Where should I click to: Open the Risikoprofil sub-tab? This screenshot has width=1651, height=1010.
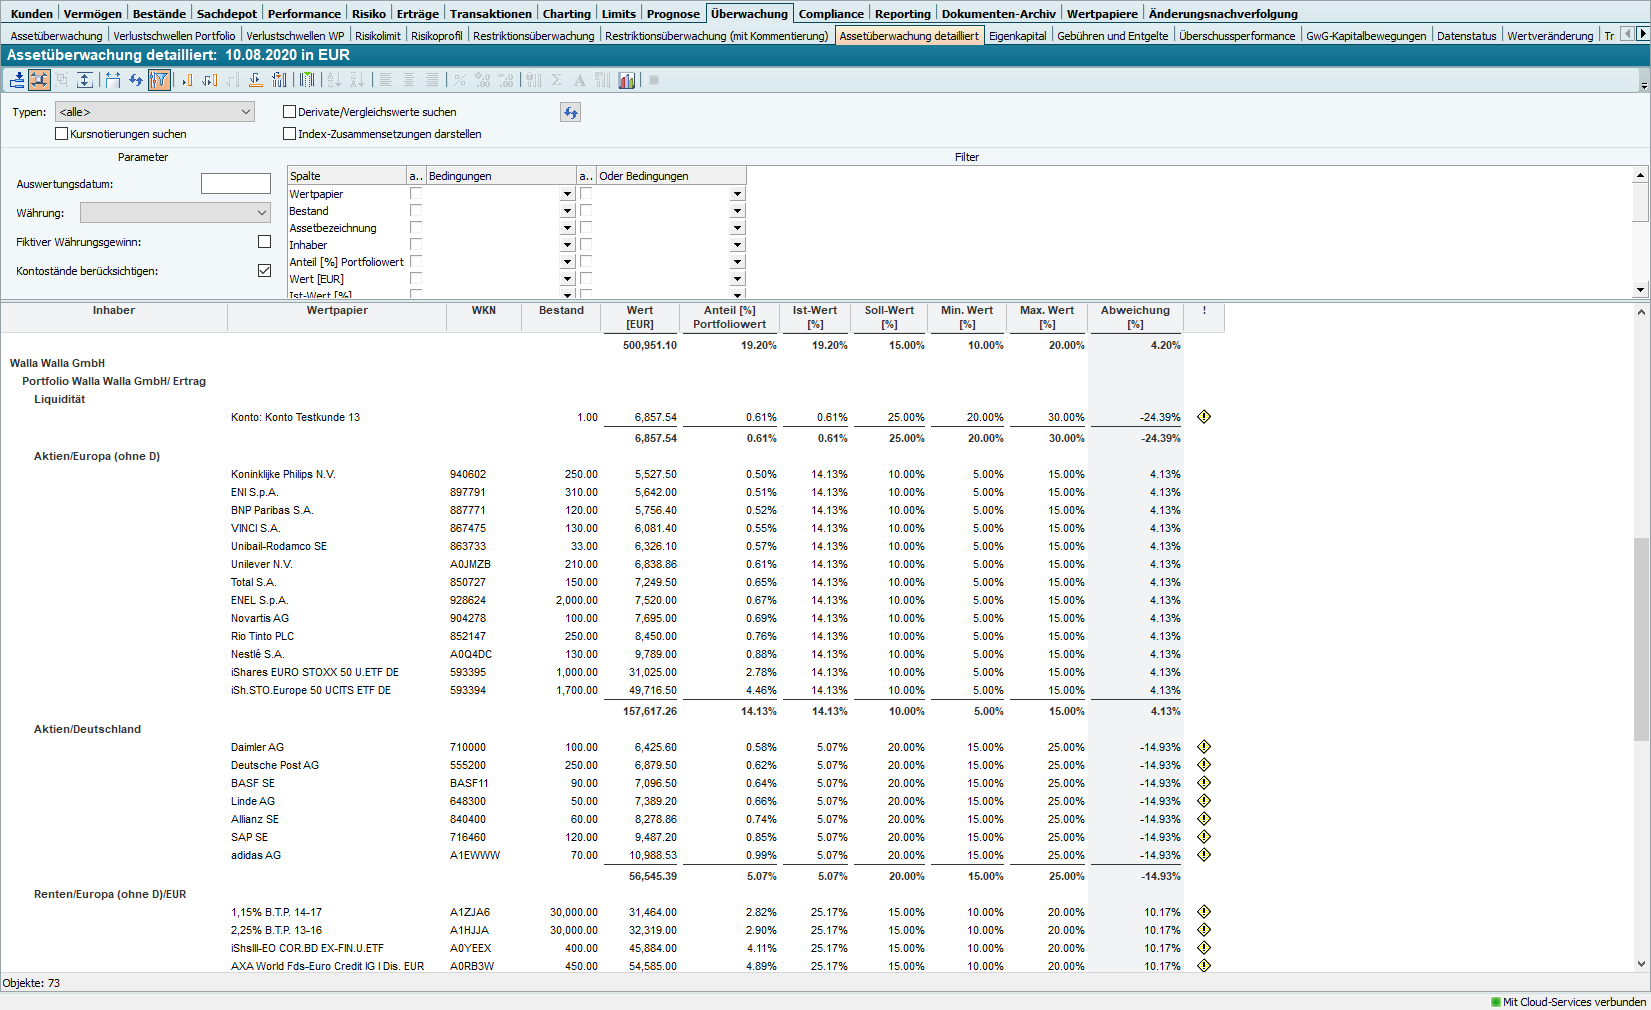coord(436,36)
